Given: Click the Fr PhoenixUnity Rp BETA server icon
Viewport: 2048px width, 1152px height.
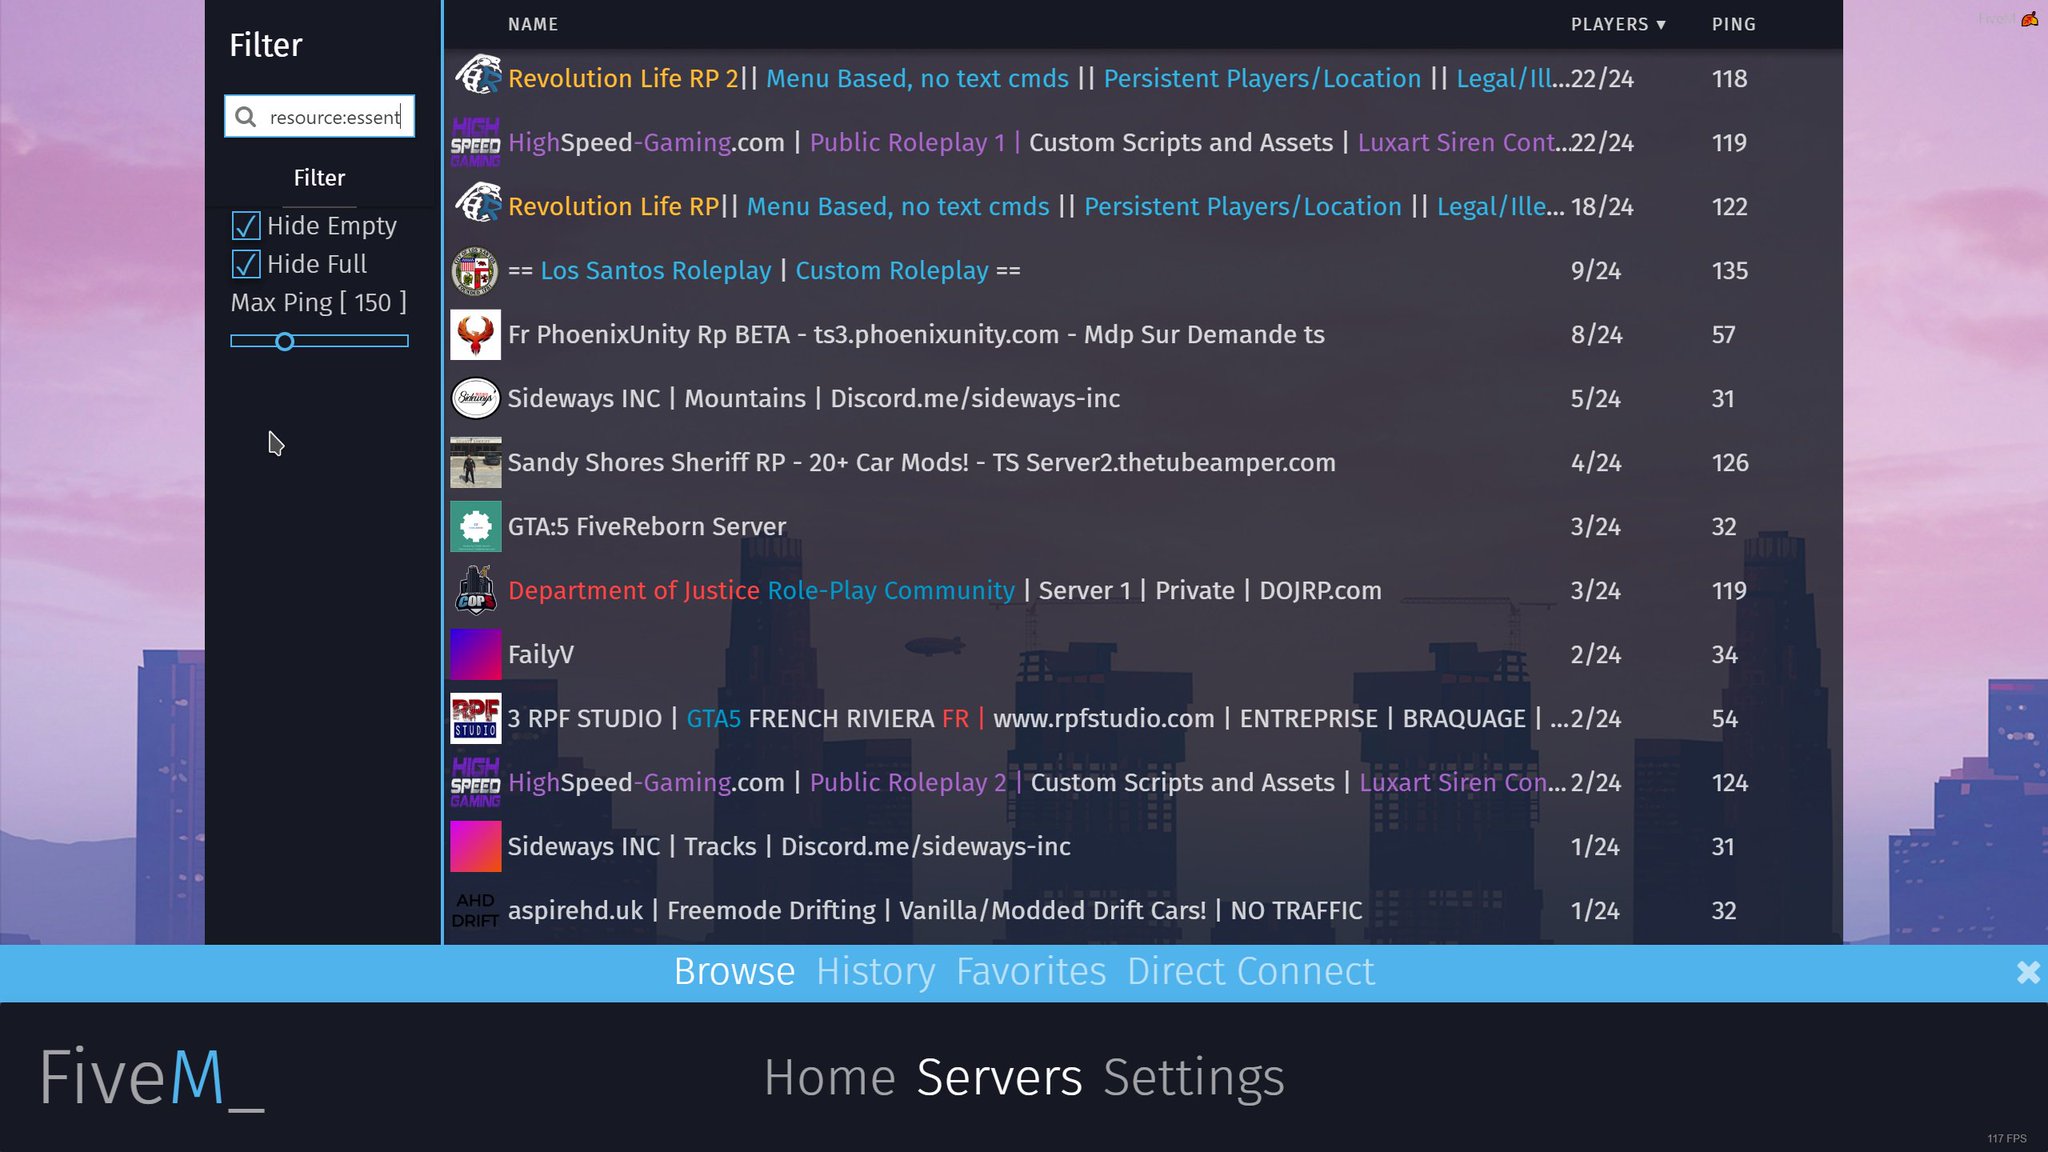Looking at the screenshot, I should 475,335.
